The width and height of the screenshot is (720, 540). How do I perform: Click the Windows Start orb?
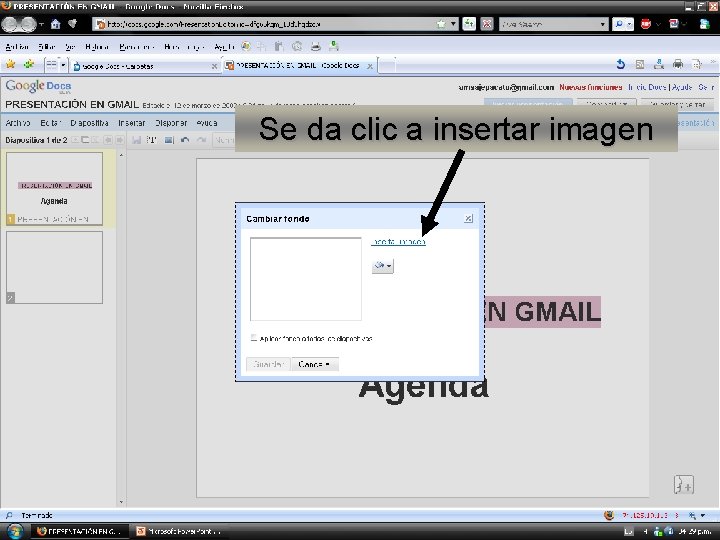click(x=14, y=531)
